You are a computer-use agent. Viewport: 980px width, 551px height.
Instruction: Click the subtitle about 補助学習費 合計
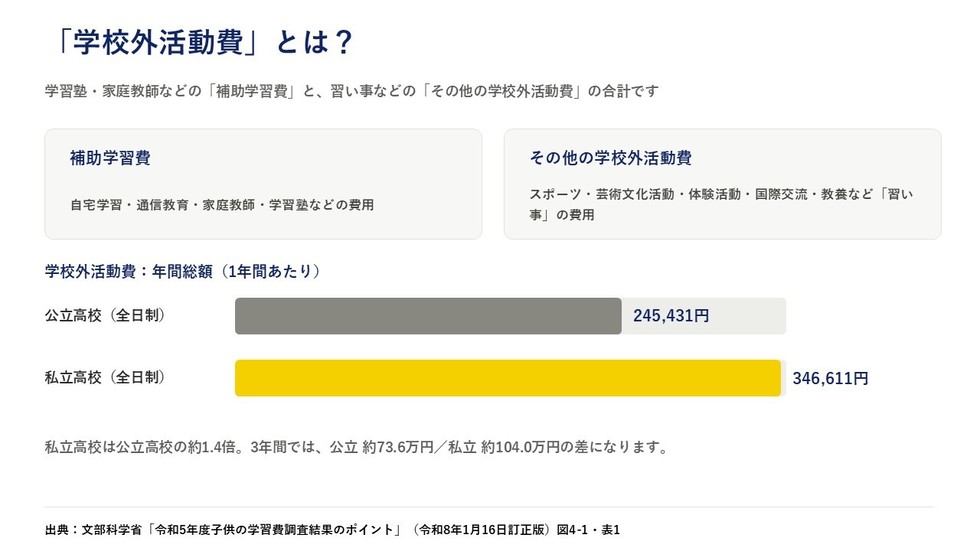352,91
